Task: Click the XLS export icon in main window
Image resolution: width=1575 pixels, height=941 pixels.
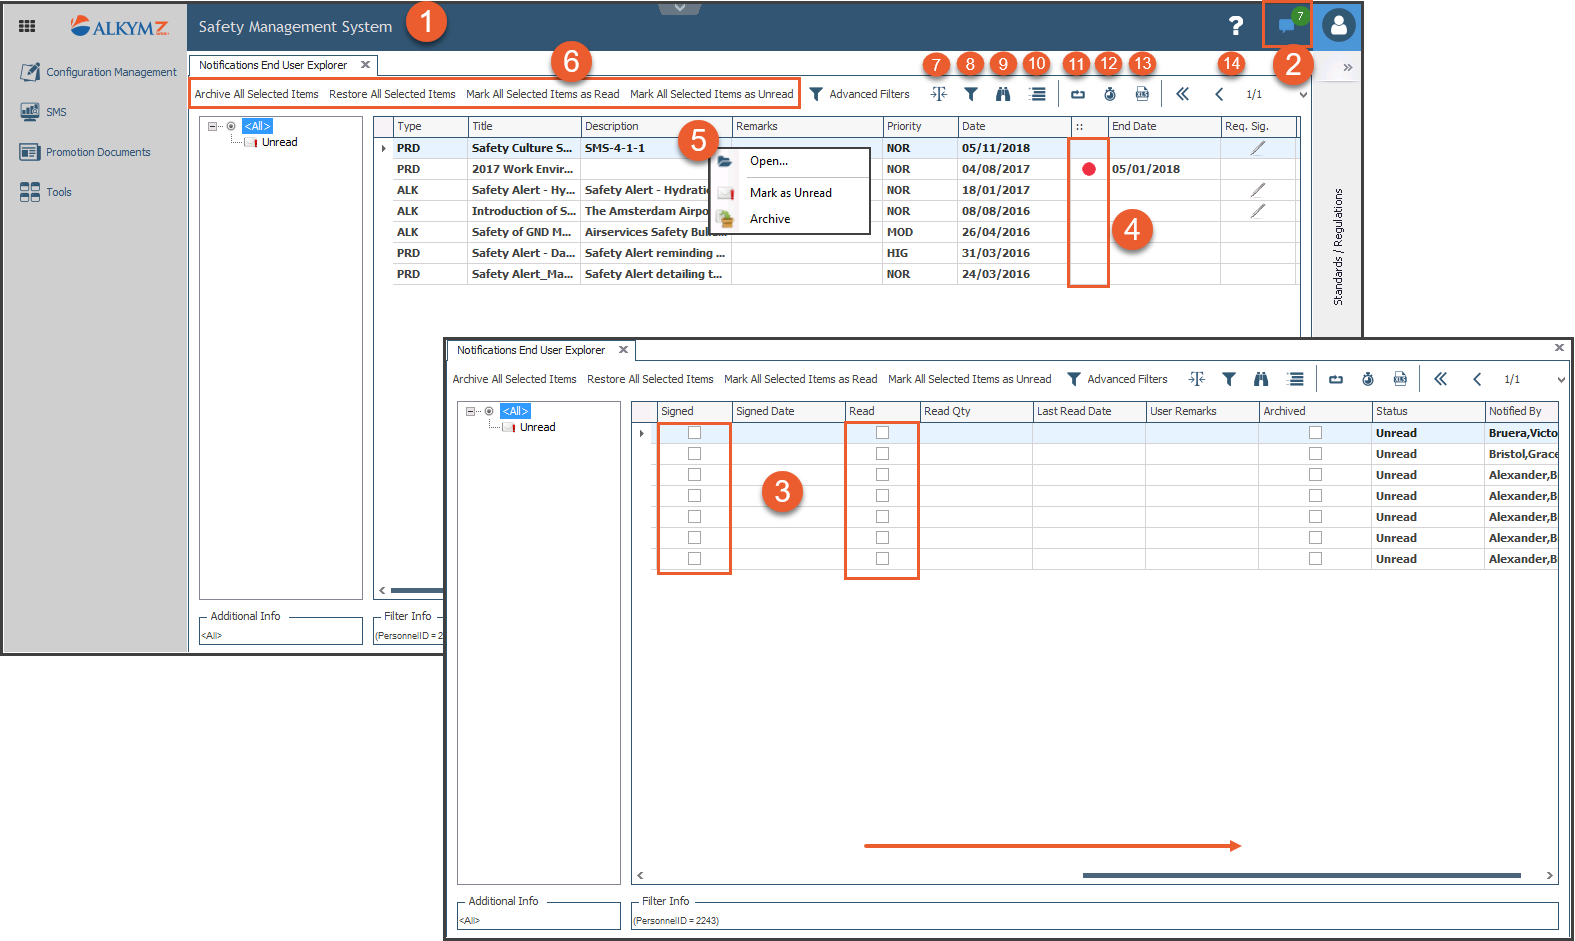Action: tap(1142, 94)
